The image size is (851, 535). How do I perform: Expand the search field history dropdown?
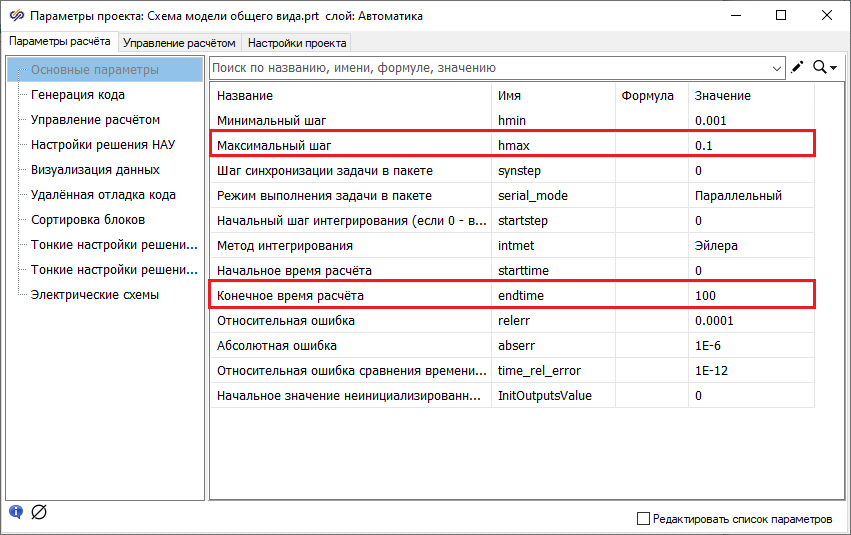[778, 68]
